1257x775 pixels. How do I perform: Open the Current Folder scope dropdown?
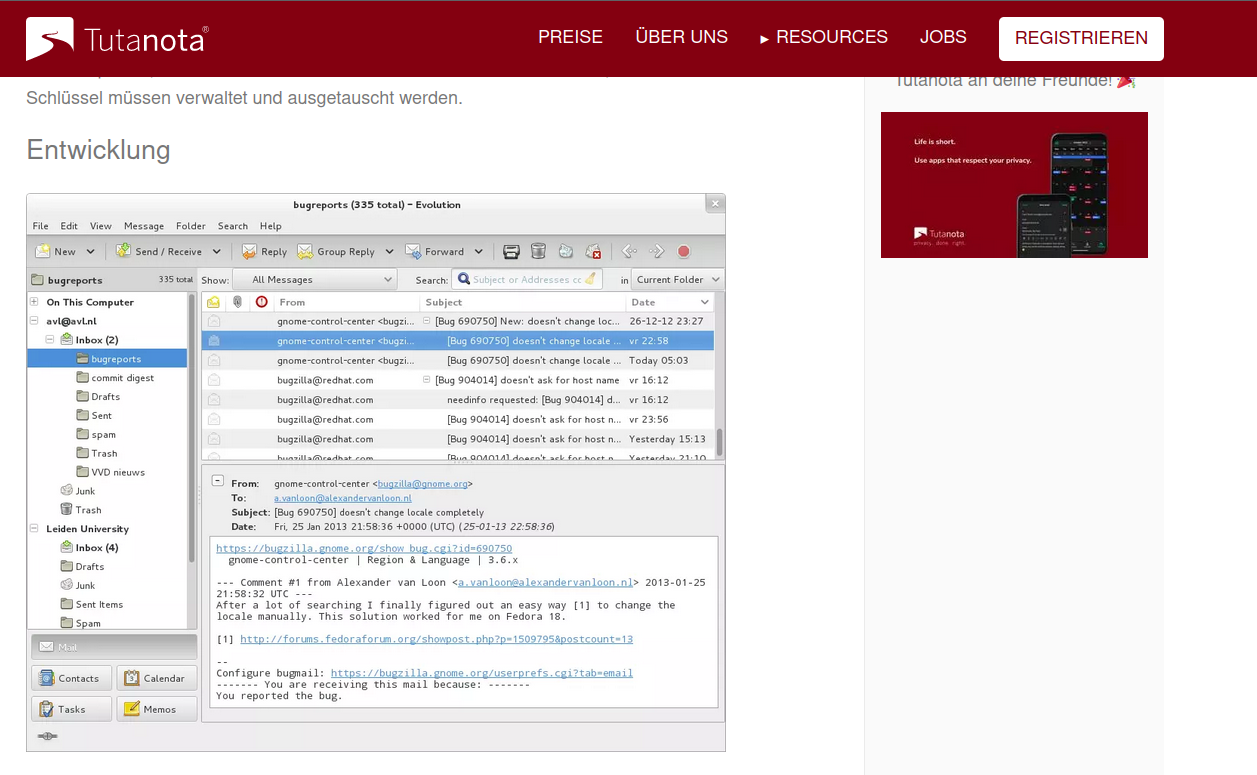point(677,280)
